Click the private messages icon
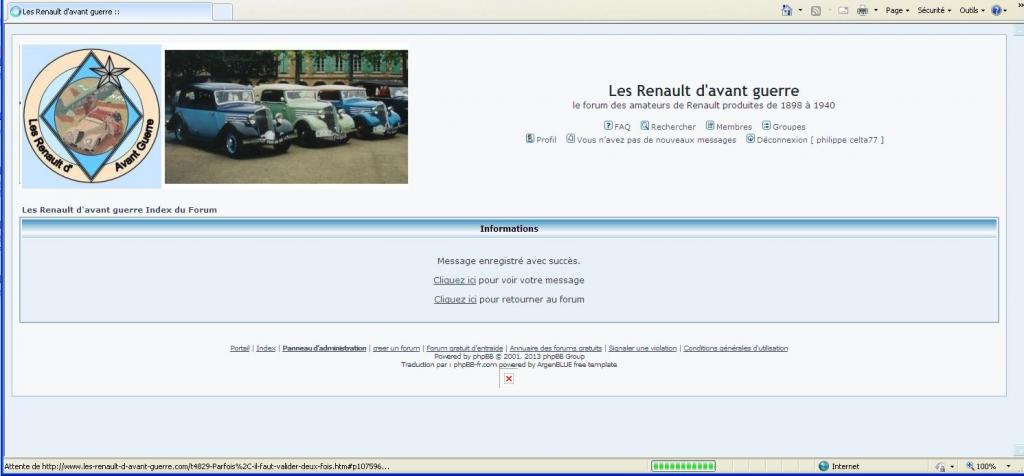Screen dimensions: 1024x476 point(571,138)
